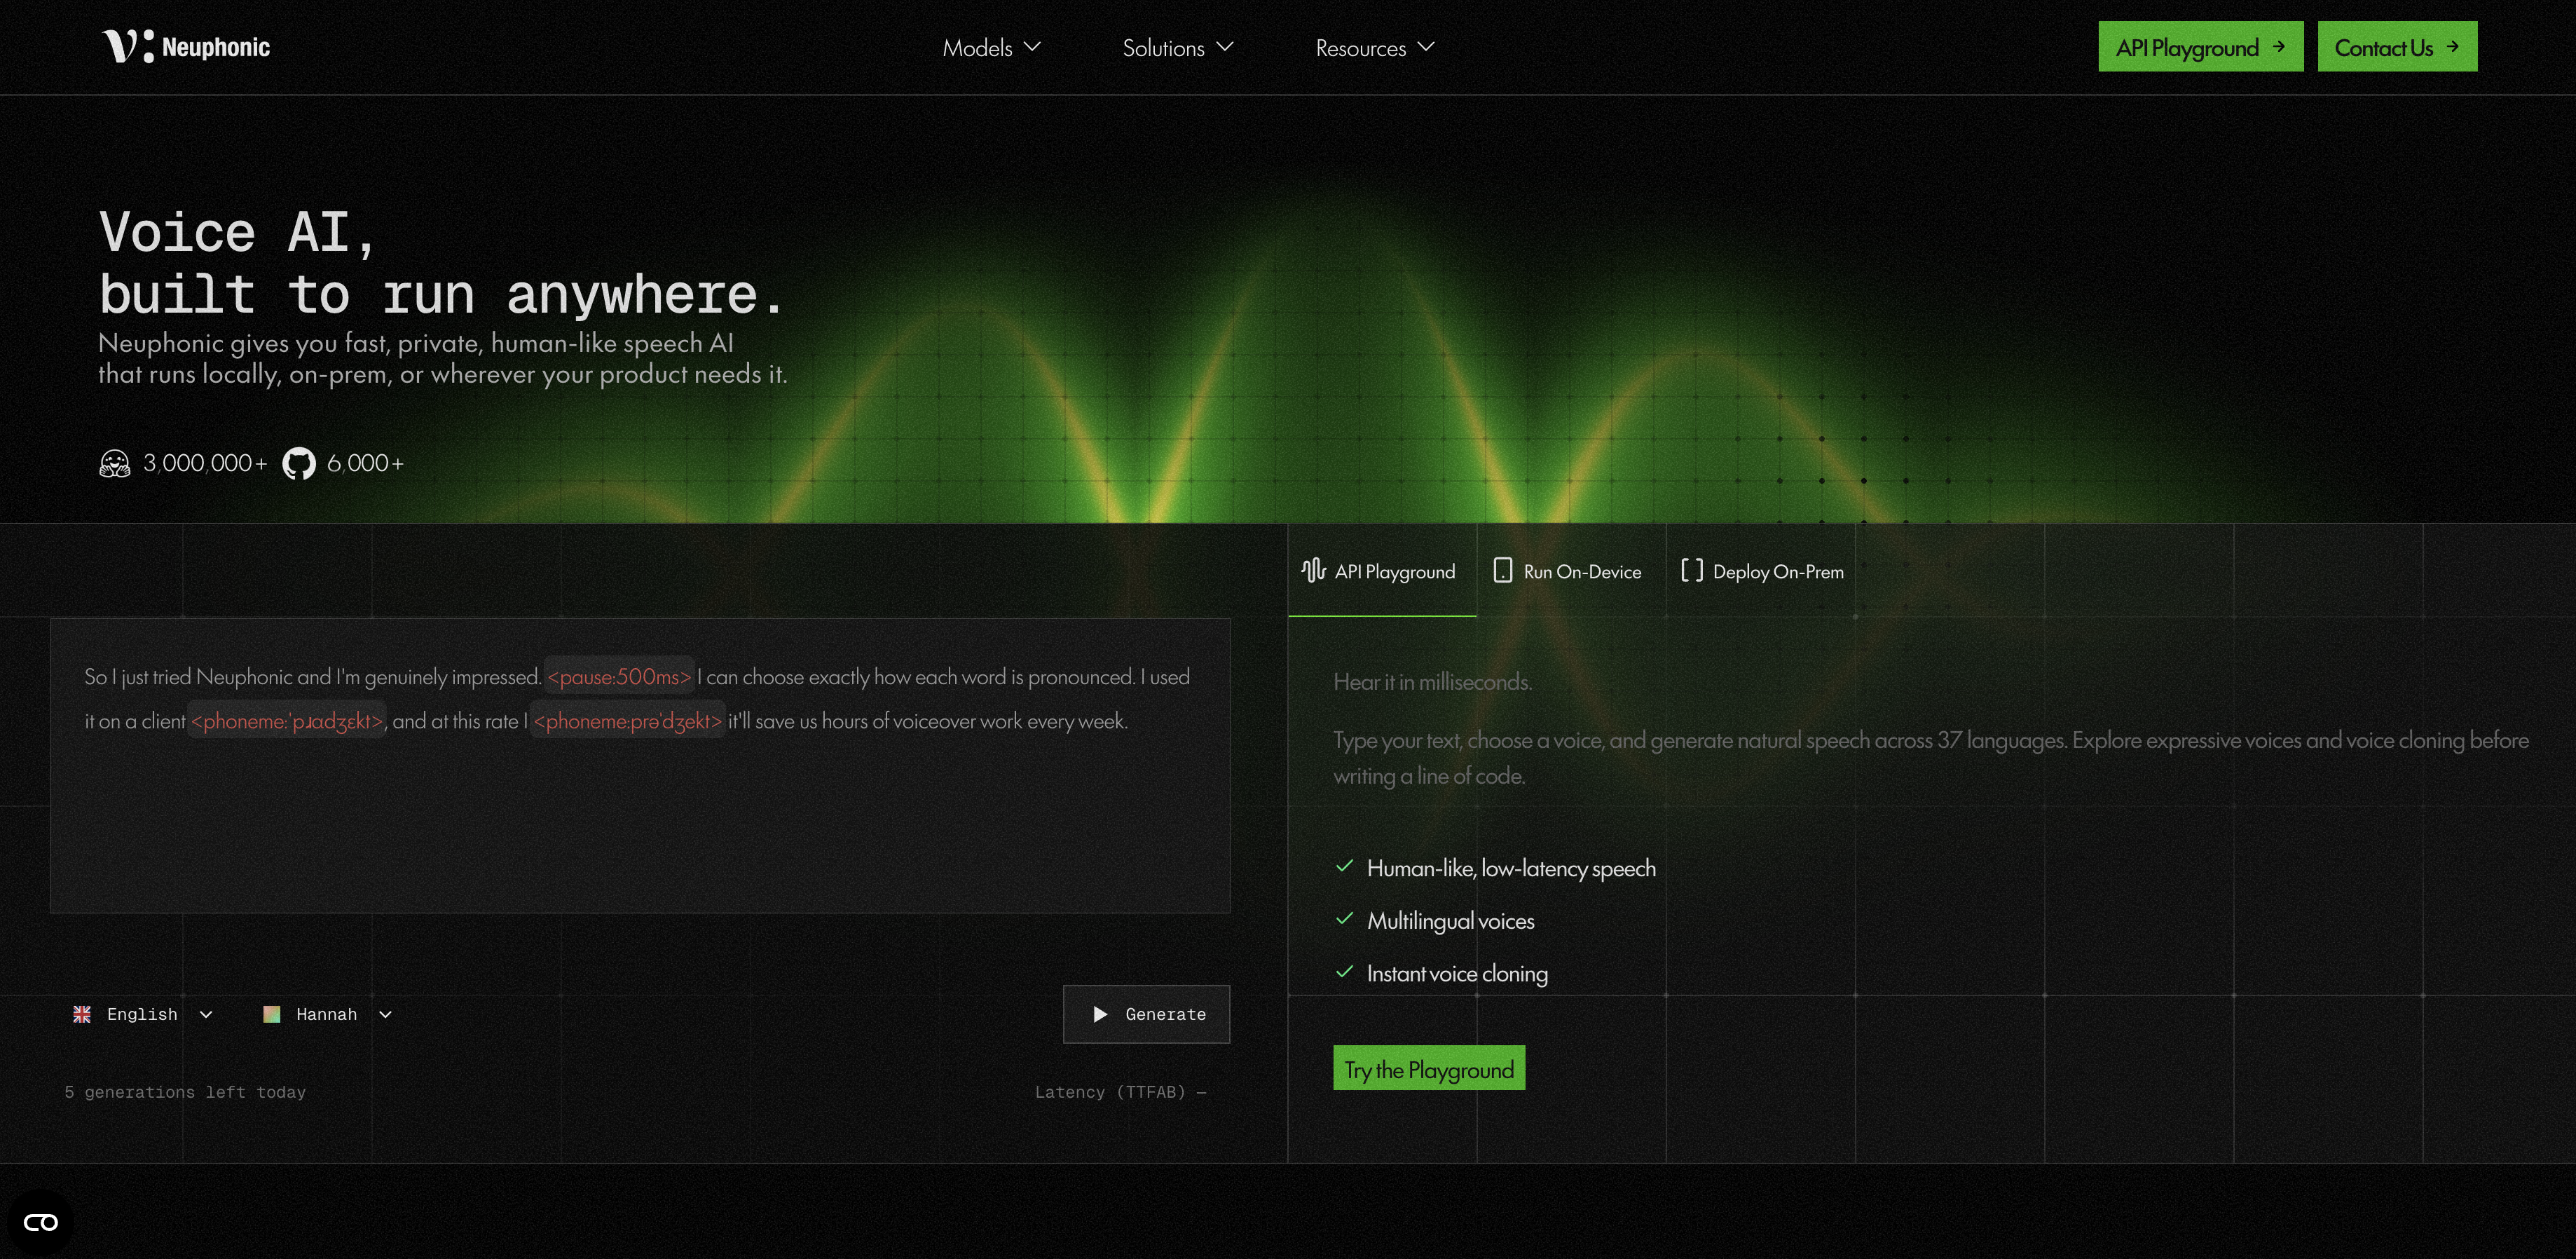Click the <pause:500ms> tag in text
Viewport: 2576px width, 1259px height.
point(619,677)
